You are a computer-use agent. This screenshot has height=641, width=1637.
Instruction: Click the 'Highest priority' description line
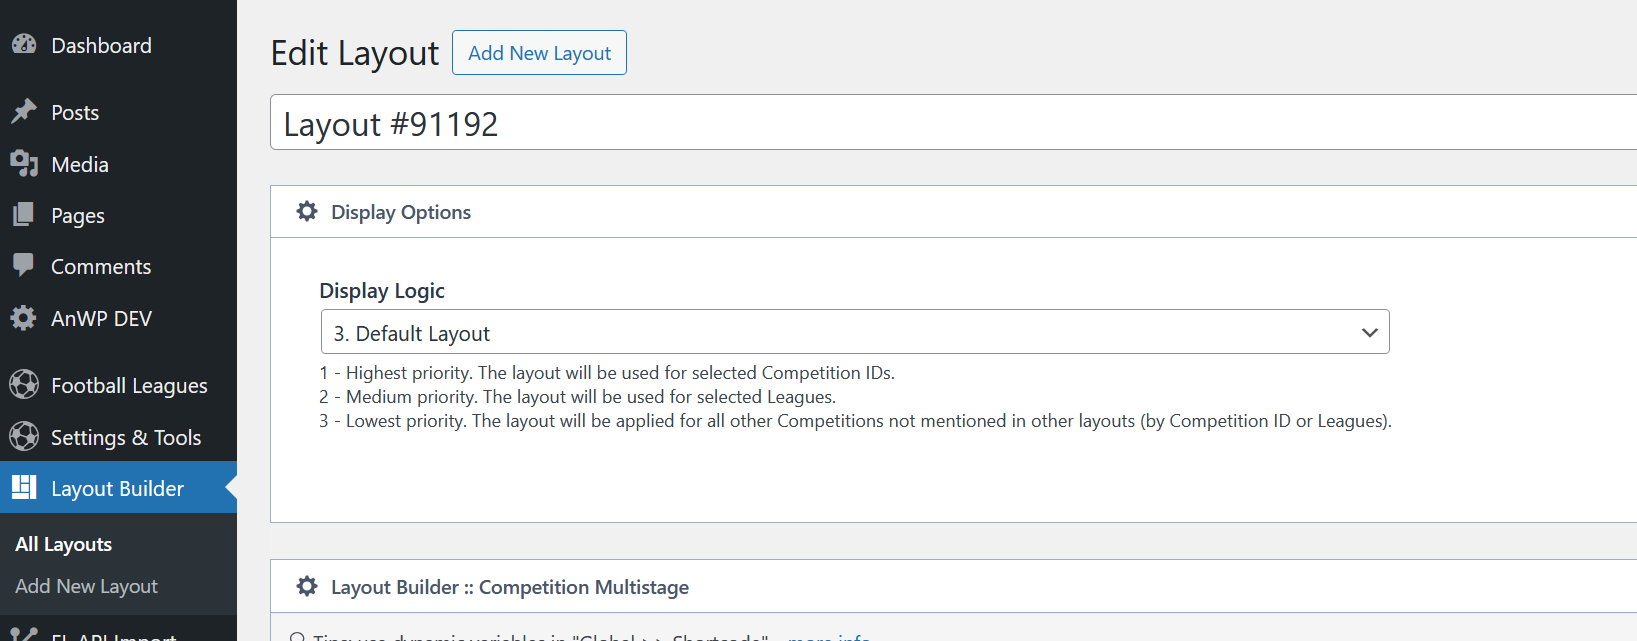[x=607, y=373]
